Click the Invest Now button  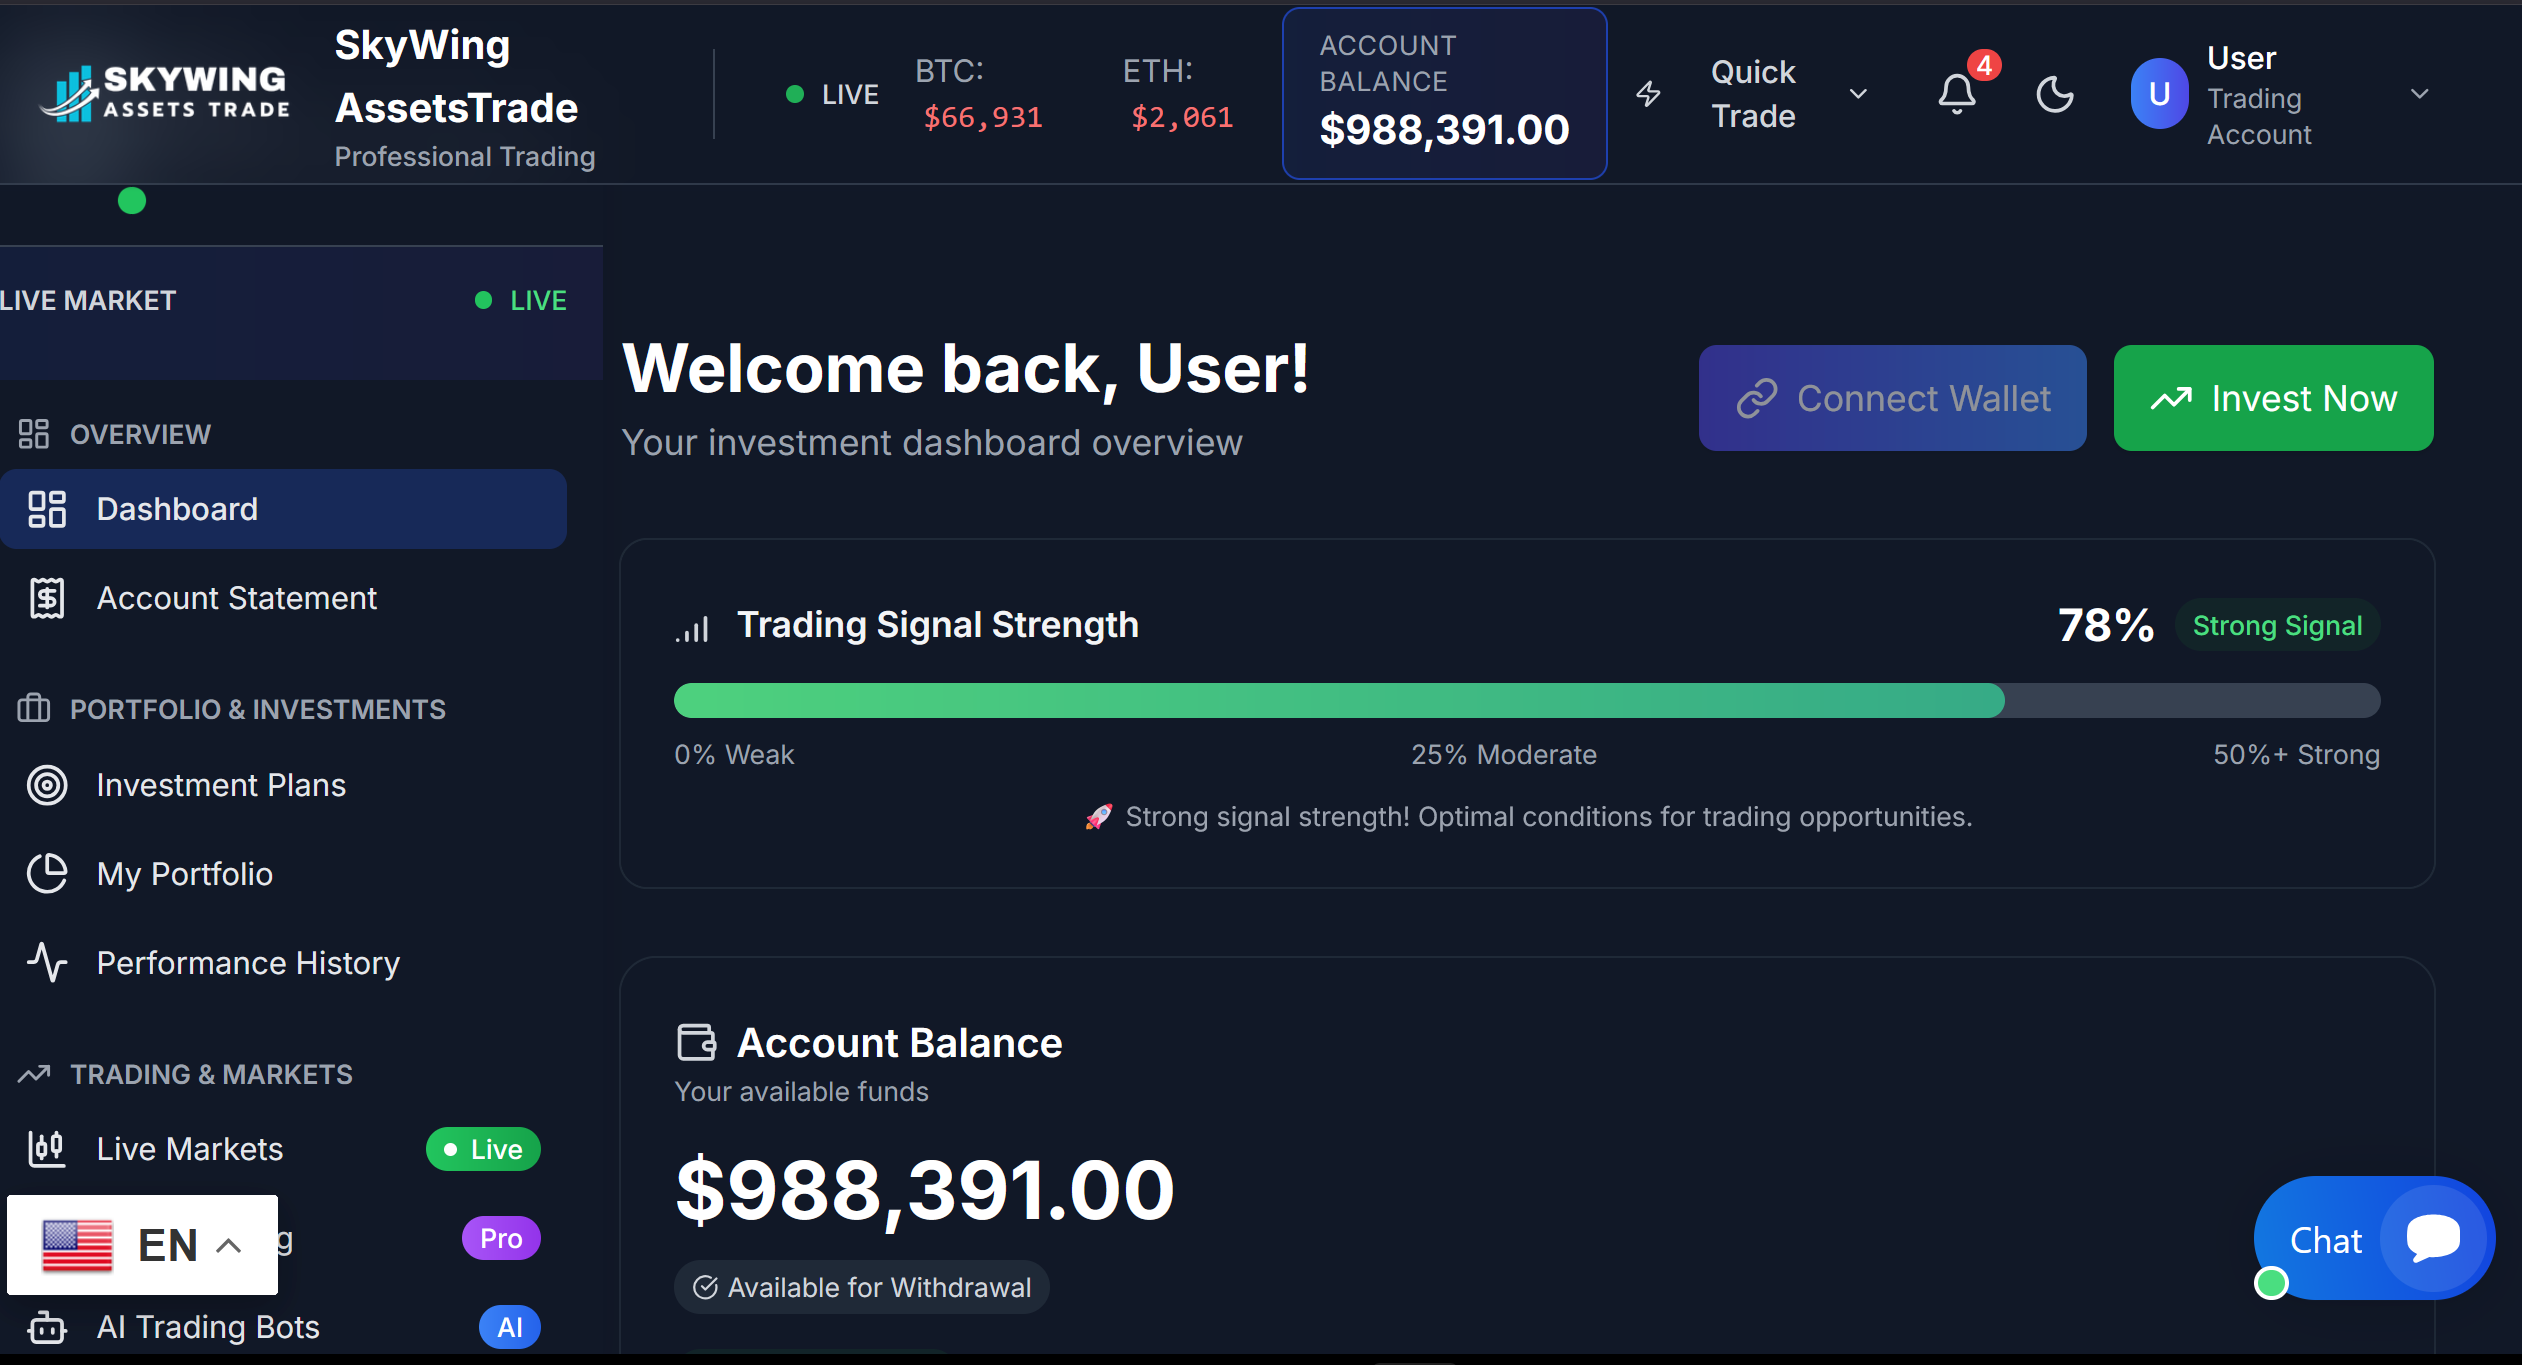click(2273, 398)
